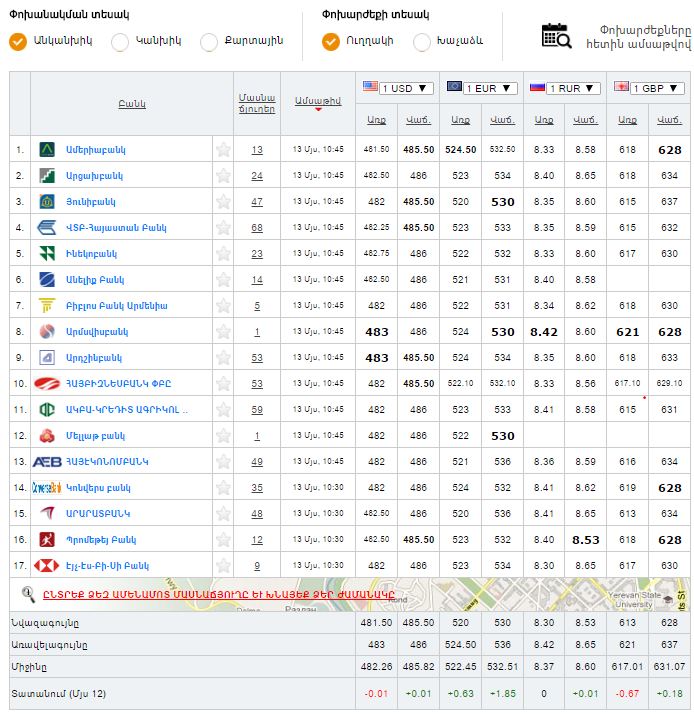The image size is (694, 718).
Task: Choose the Քարտային exchange type radio
Action: pyautogui.click(x=208, y=41)
